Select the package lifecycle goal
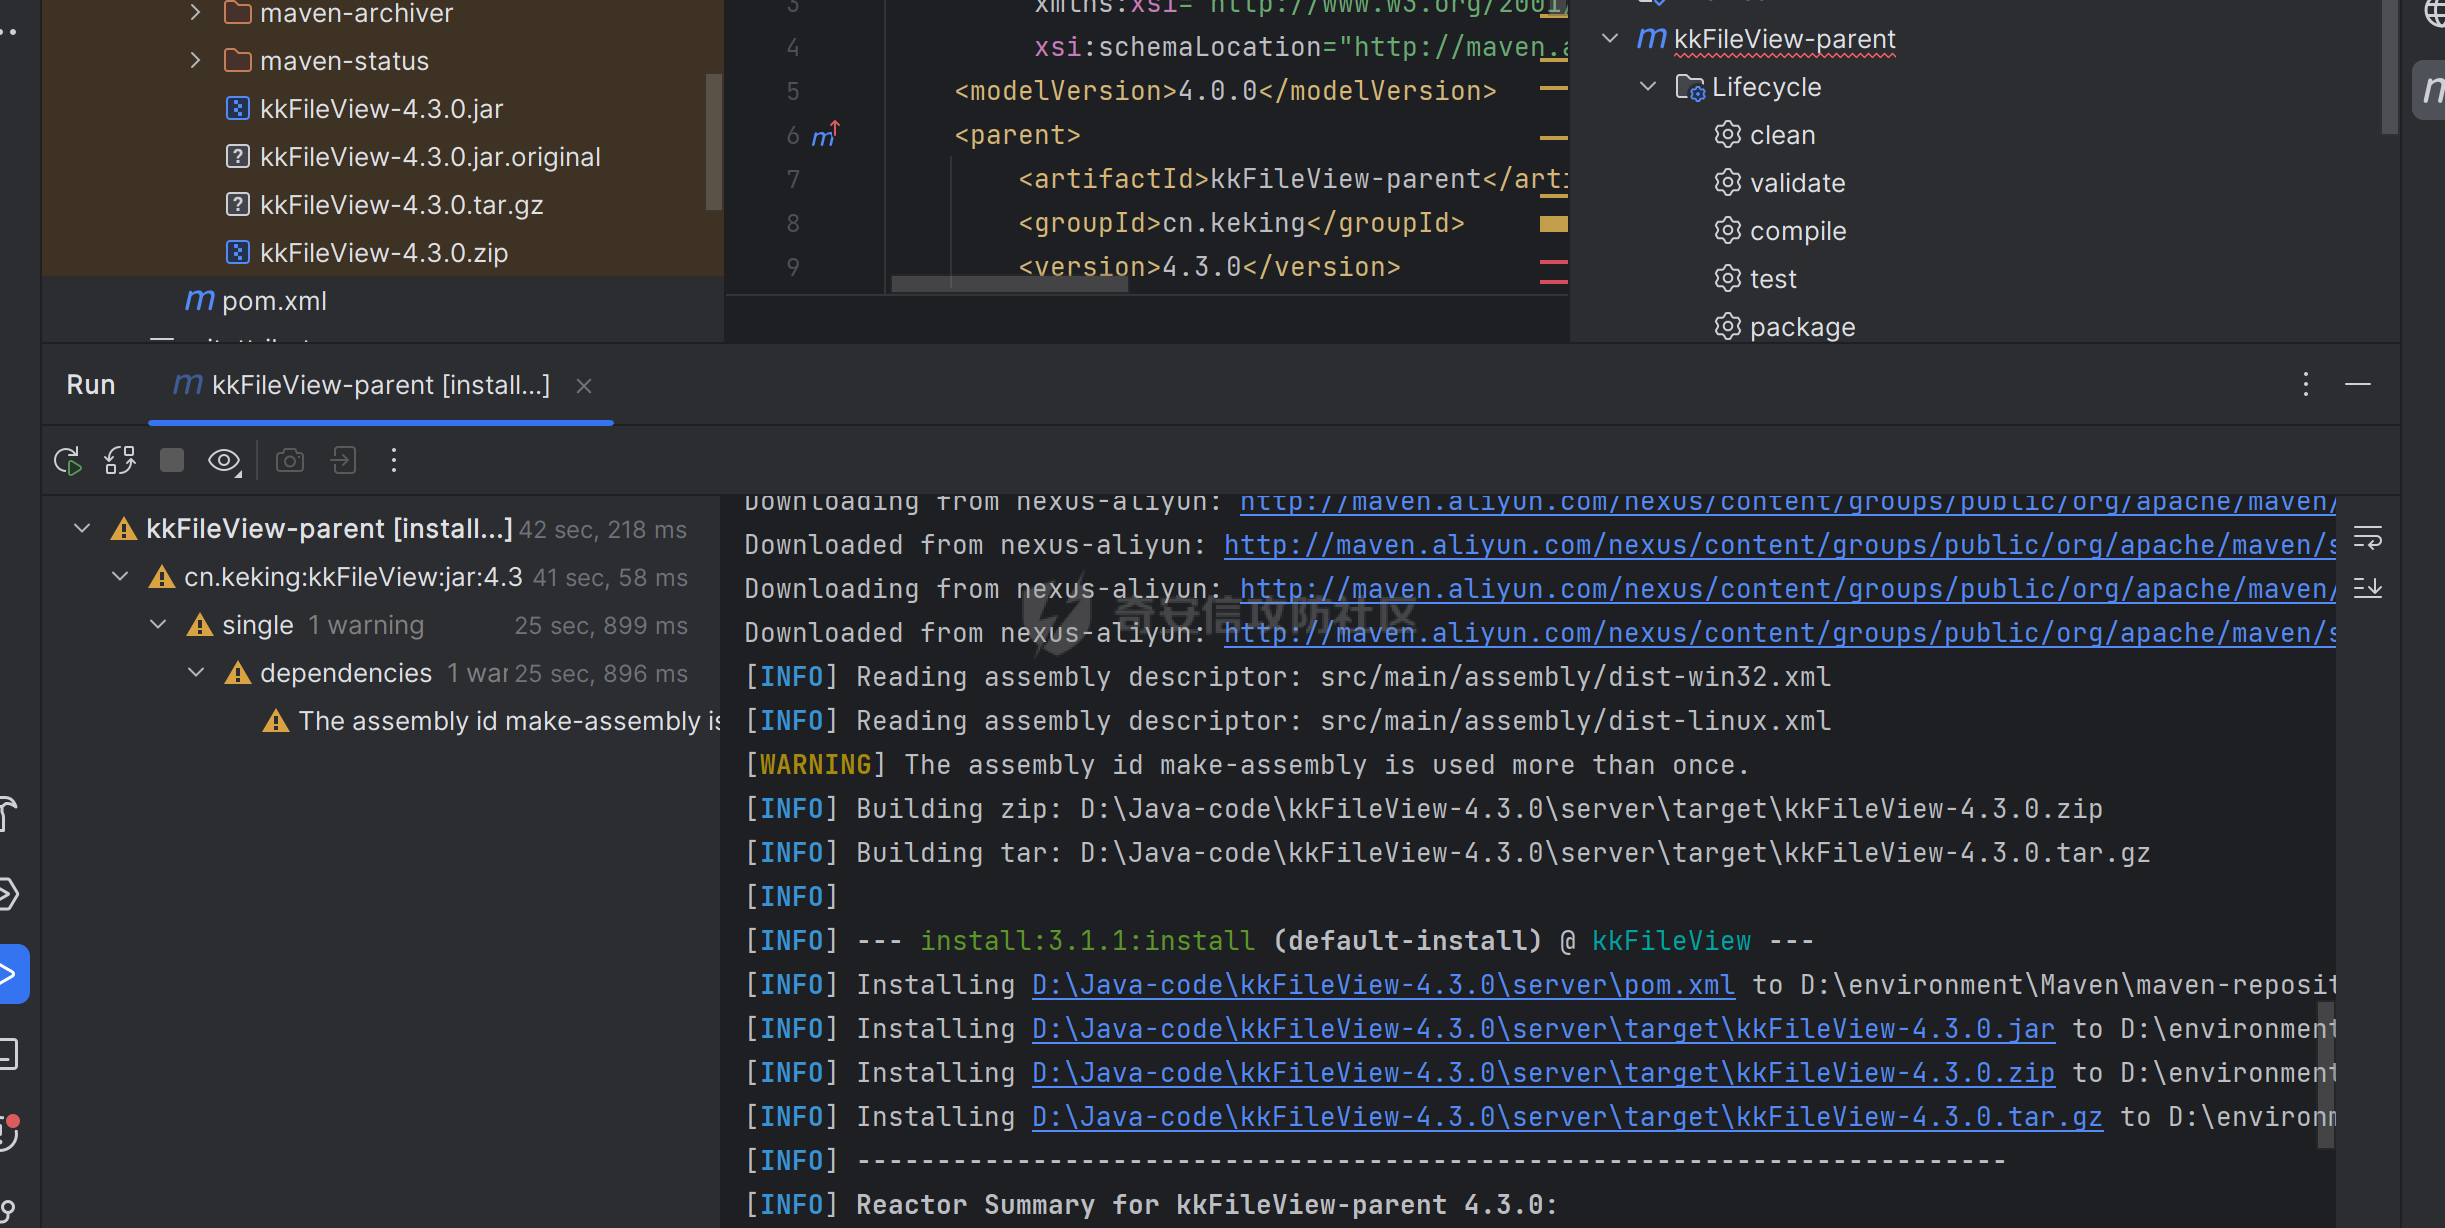 1784,327
